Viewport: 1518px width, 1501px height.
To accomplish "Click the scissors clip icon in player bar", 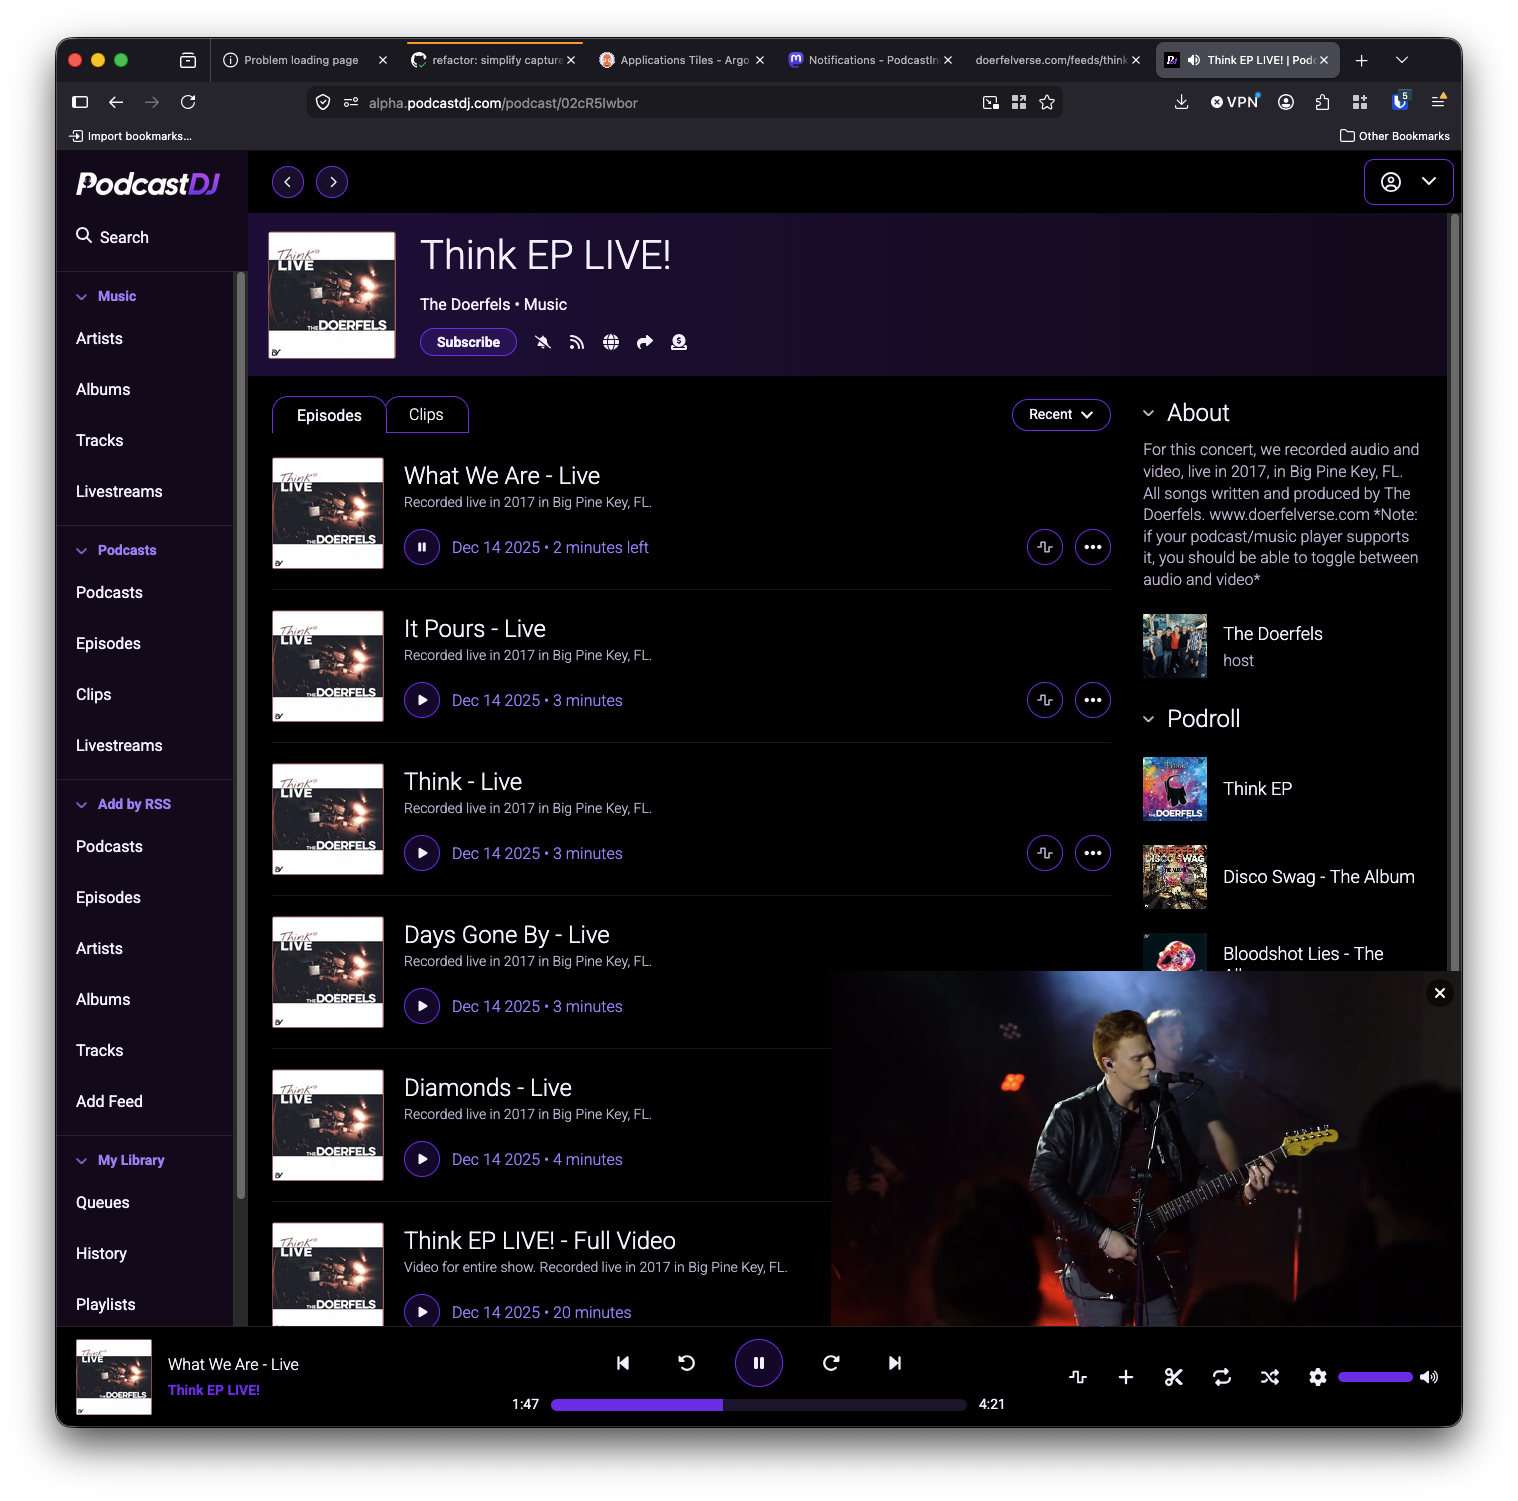I will [1174, 1377].
